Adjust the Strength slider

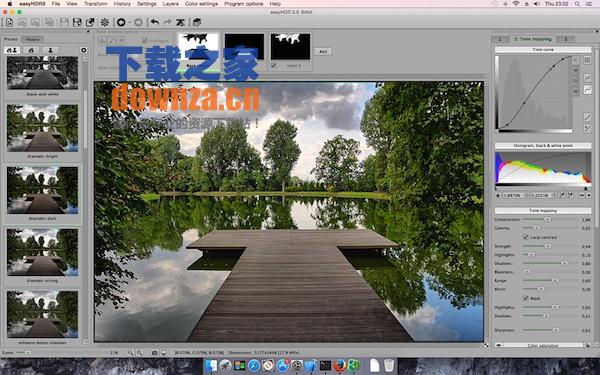[551, 246]
